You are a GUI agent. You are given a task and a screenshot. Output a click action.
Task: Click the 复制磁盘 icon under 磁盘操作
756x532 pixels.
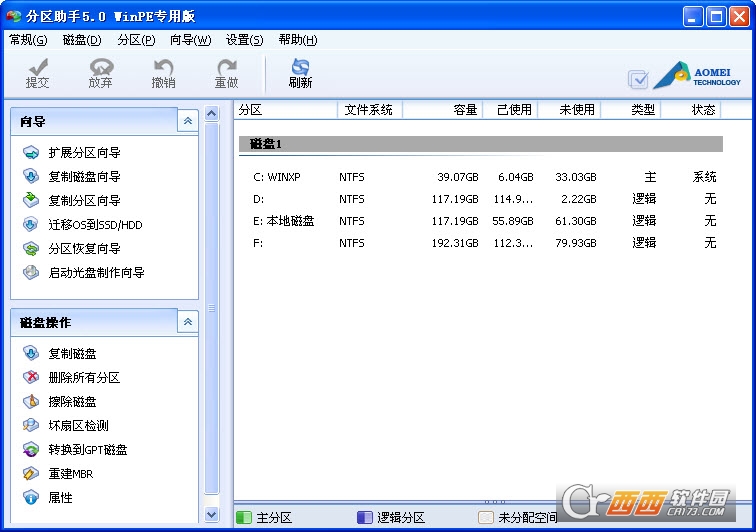coord(31,354)
